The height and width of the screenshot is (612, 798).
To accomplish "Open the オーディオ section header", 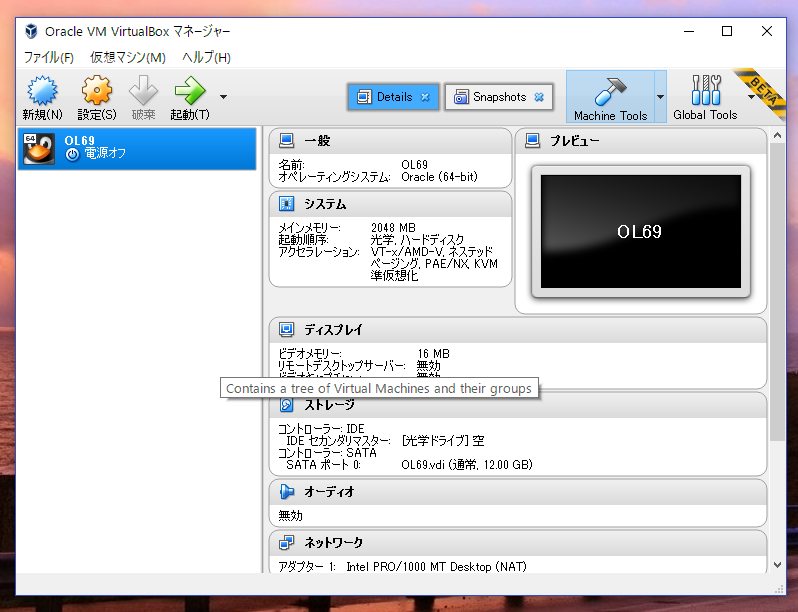I will 518,492.
